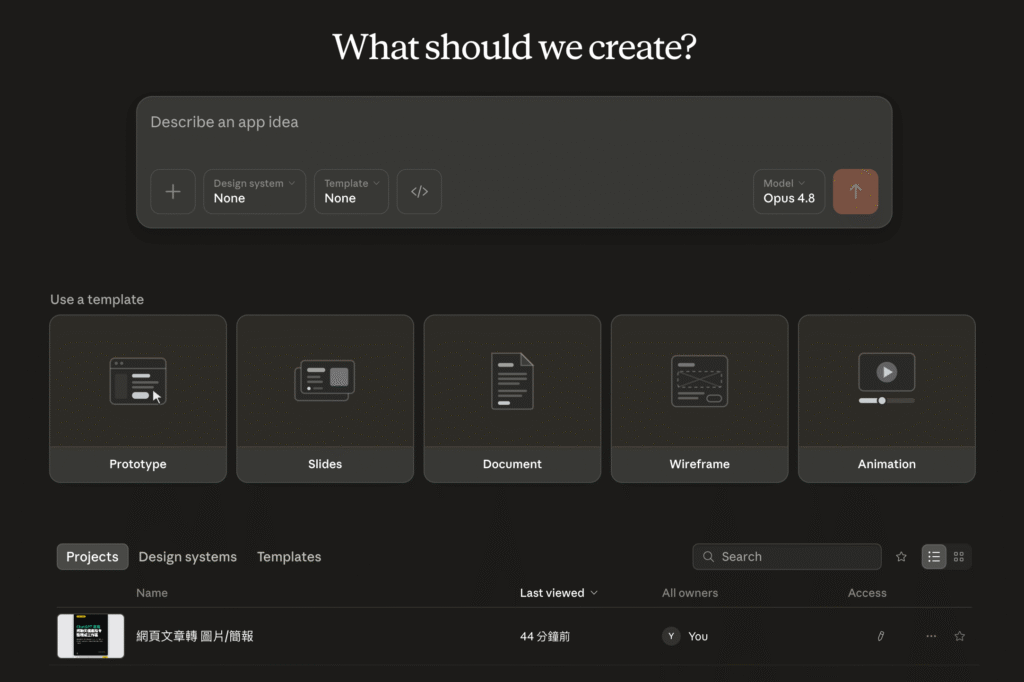Open the more options ellipsis for the project
Viewport: 1024px width, 682px height.
pyautogui.click(x=931, y=636)
